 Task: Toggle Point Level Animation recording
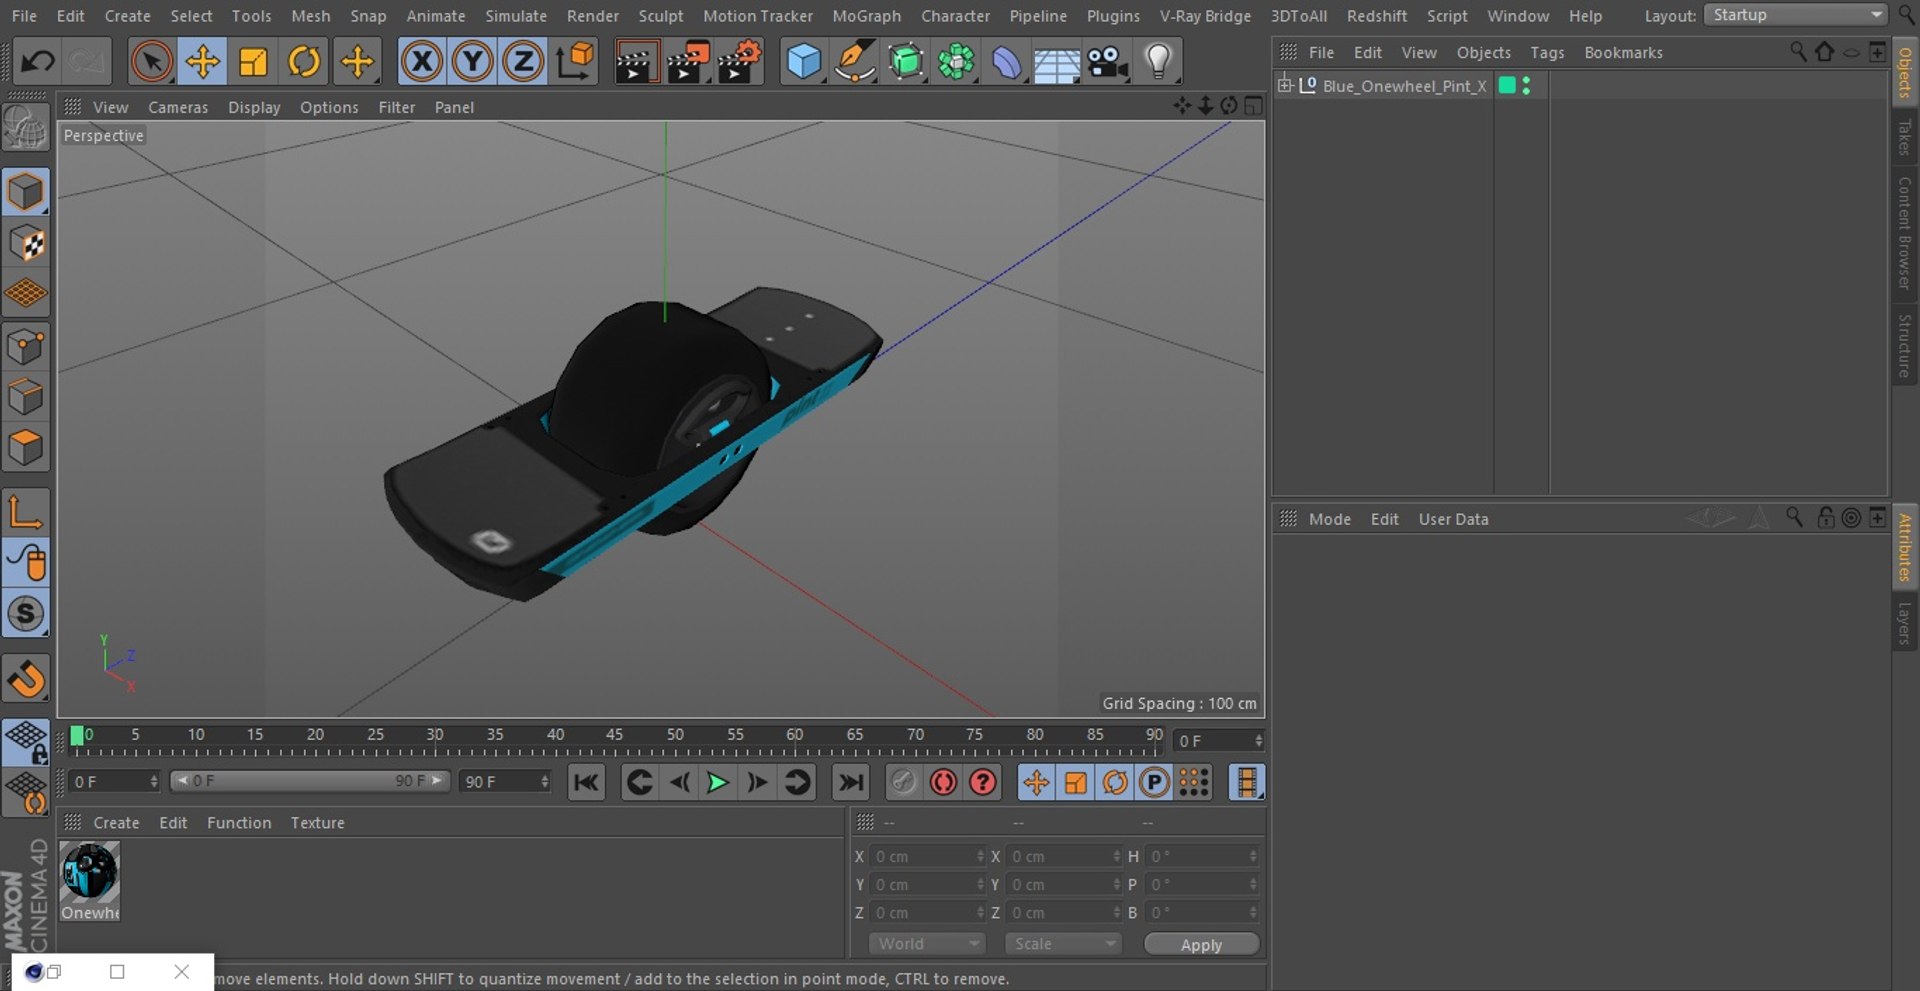1193,782
